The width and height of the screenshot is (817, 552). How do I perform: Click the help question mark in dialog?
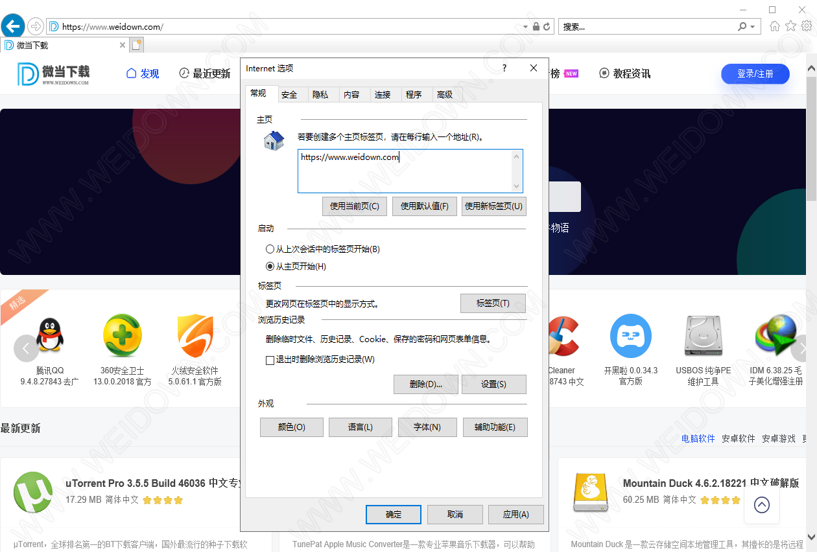click(x=504, y=68)
